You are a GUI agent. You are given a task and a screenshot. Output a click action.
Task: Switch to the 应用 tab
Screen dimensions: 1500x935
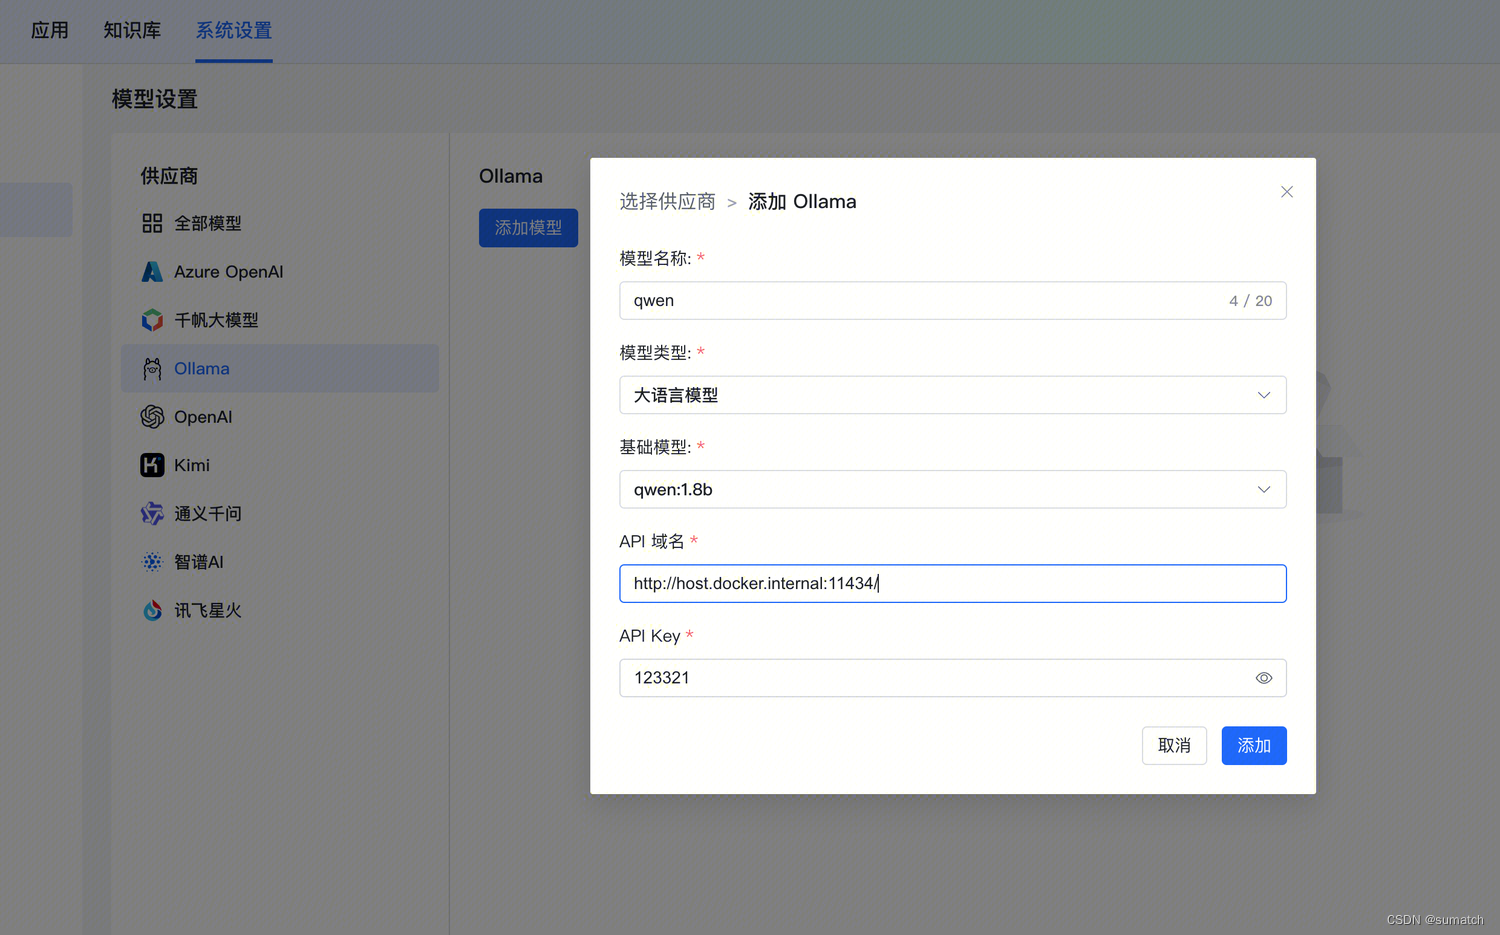50,31
